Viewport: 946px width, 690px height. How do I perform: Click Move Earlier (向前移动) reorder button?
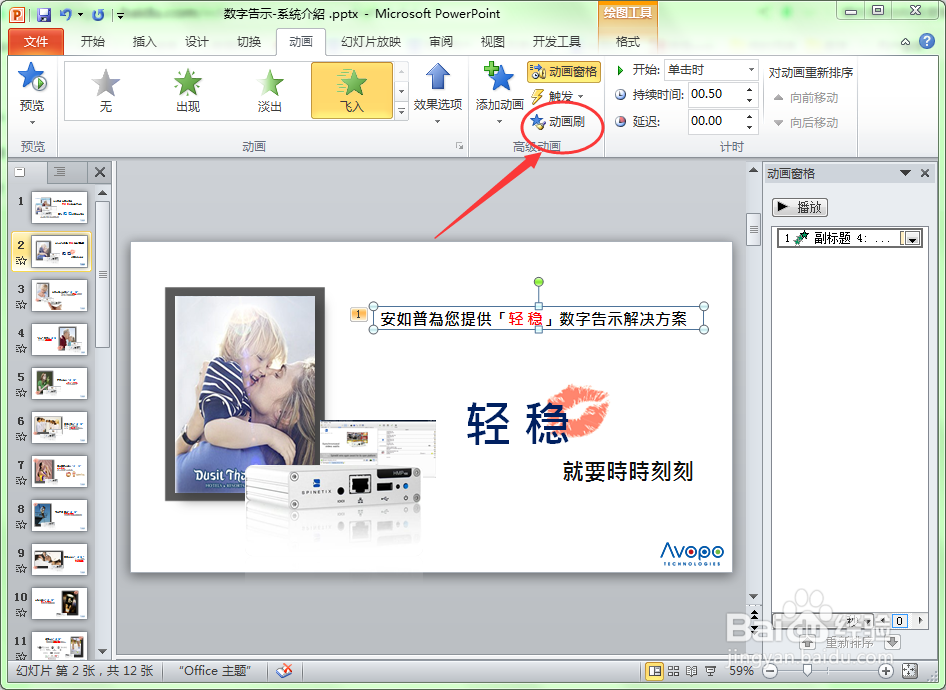coord(807,98)
